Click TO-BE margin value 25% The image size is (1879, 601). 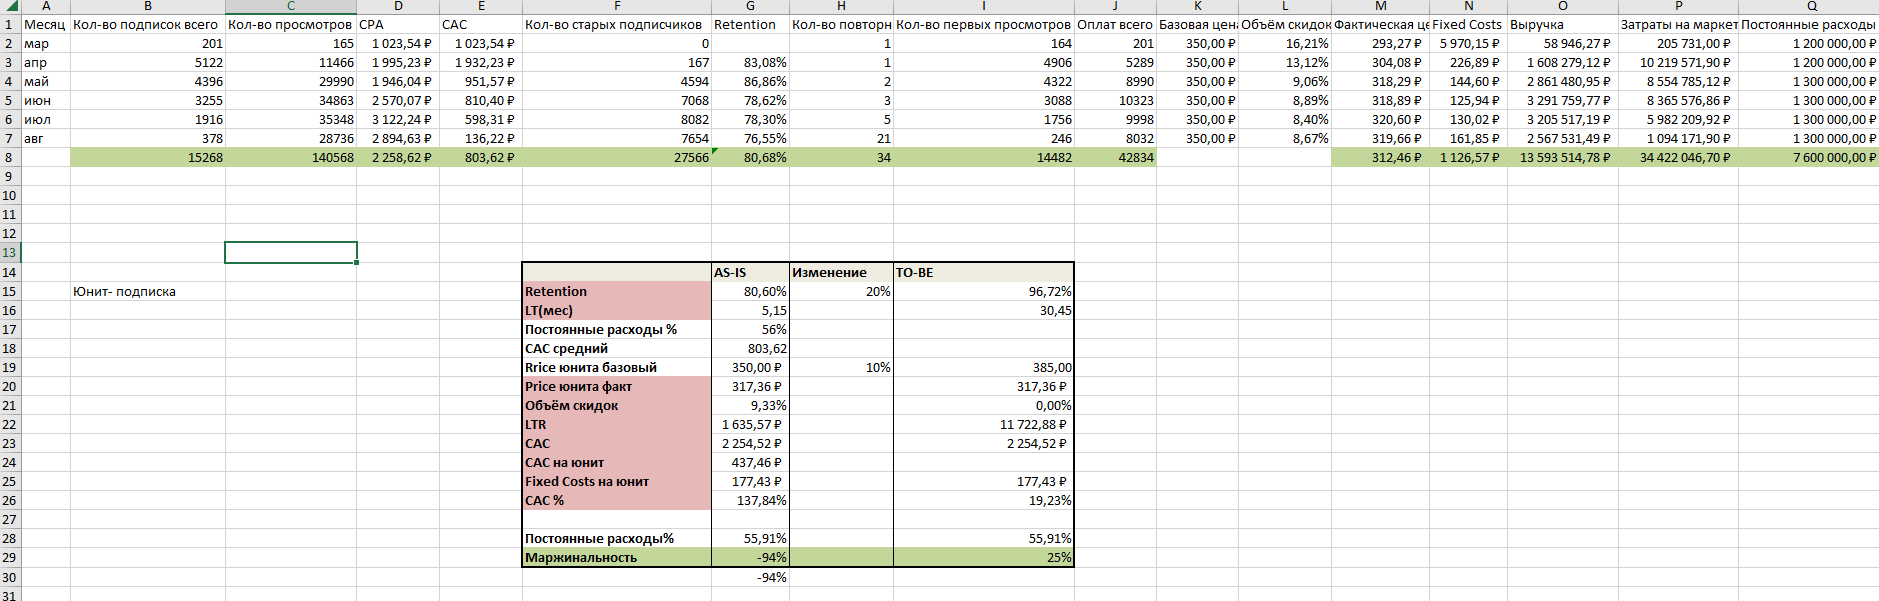[984, 557]
